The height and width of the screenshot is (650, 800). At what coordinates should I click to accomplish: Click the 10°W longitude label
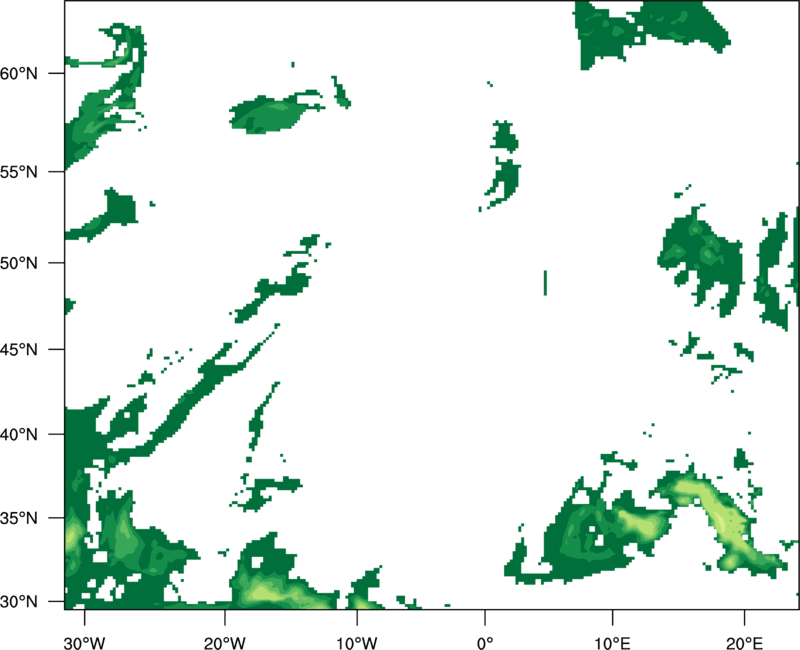tap(357, 643)
